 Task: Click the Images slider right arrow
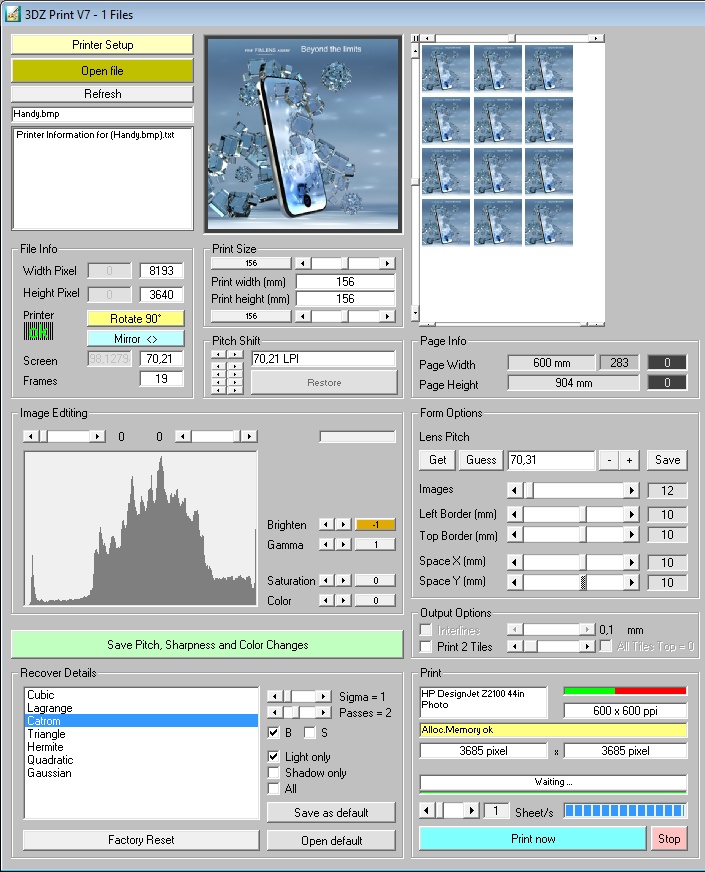pyautogui.click(x=631, y=490)
